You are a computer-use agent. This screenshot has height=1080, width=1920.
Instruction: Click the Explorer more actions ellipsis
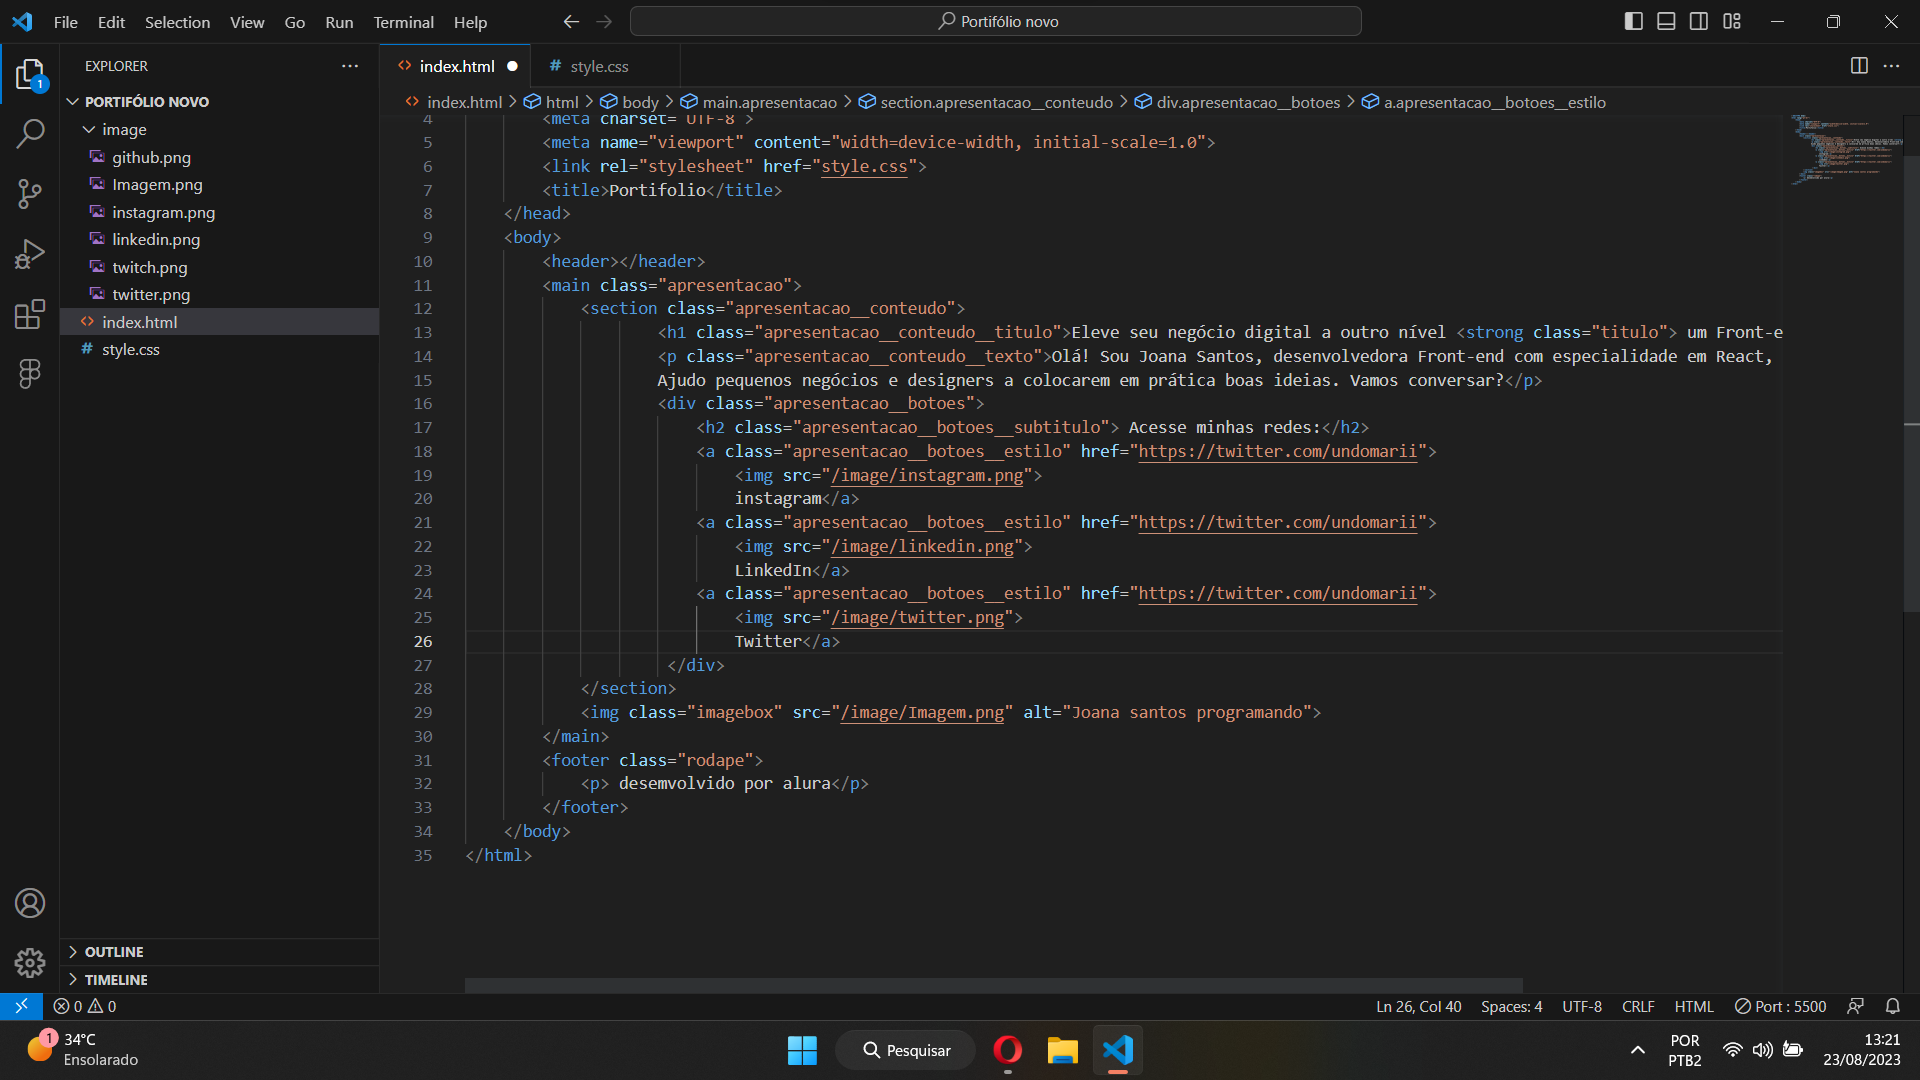(x=350, y=66)
